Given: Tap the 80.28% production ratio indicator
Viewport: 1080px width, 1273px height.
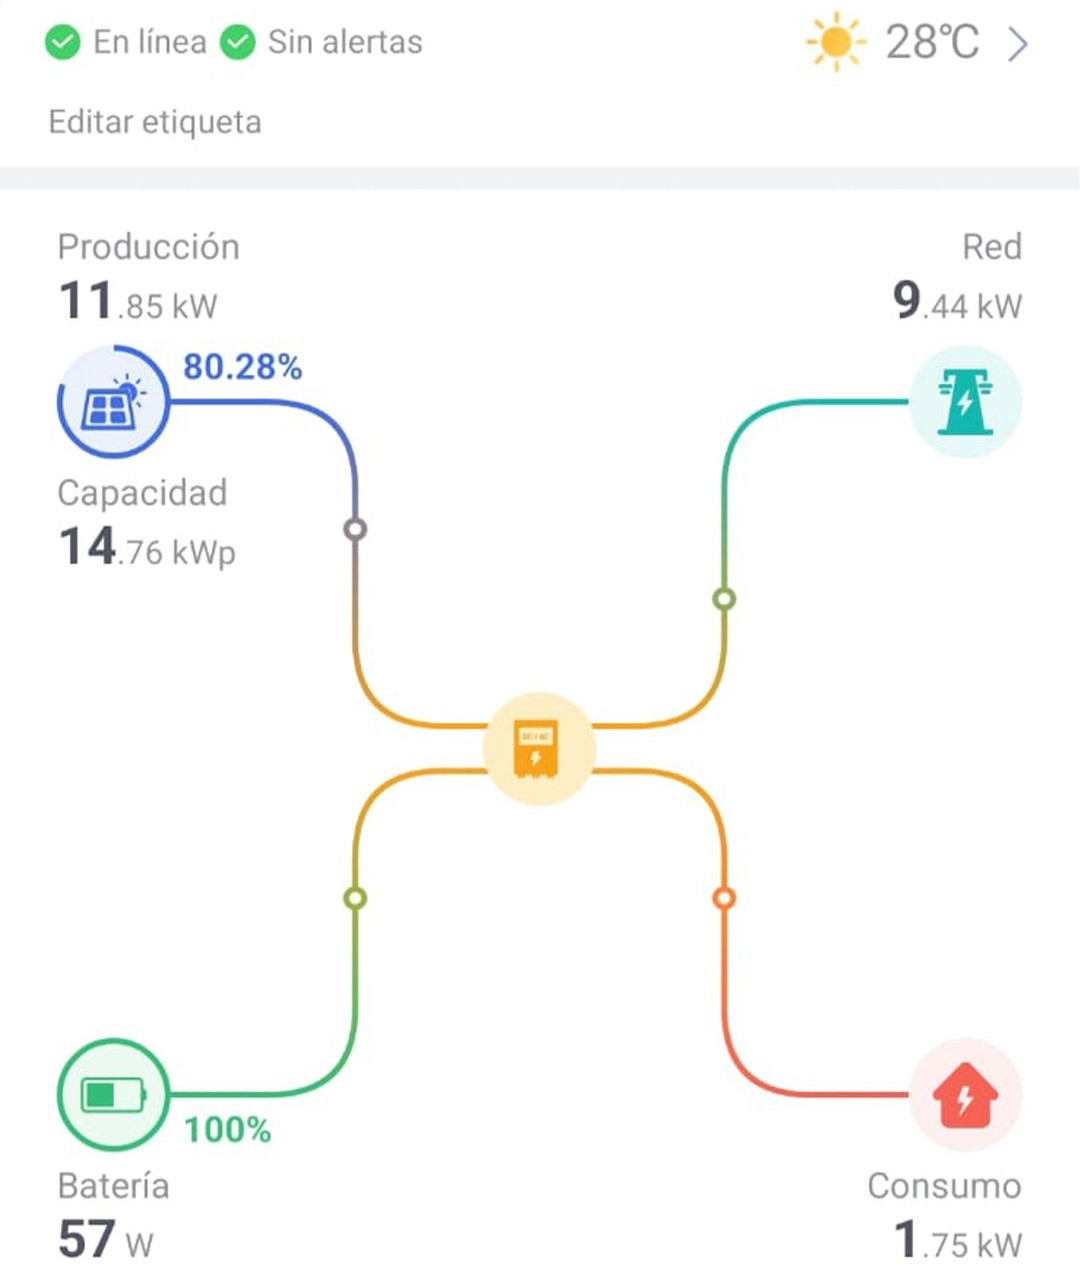Looking at the screenshot, I should (242, 367).
